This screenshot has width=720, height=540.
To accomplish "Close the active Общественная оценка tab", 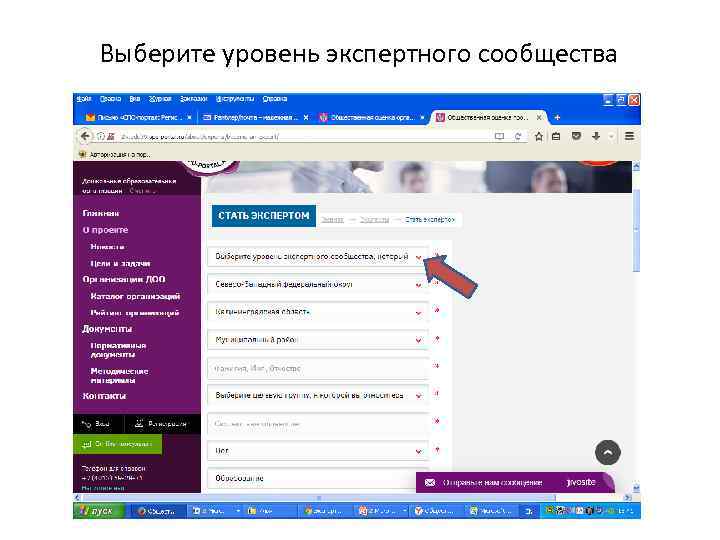I will [x=540, y=118].
